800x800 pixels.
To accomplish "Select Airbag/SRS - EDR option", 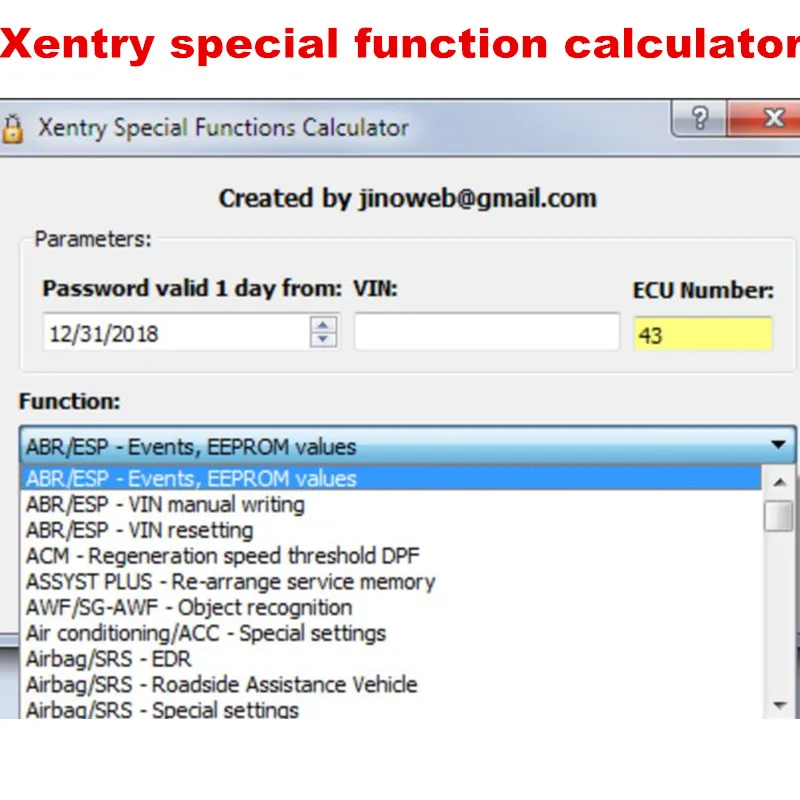I will click(x=391, y=659).
